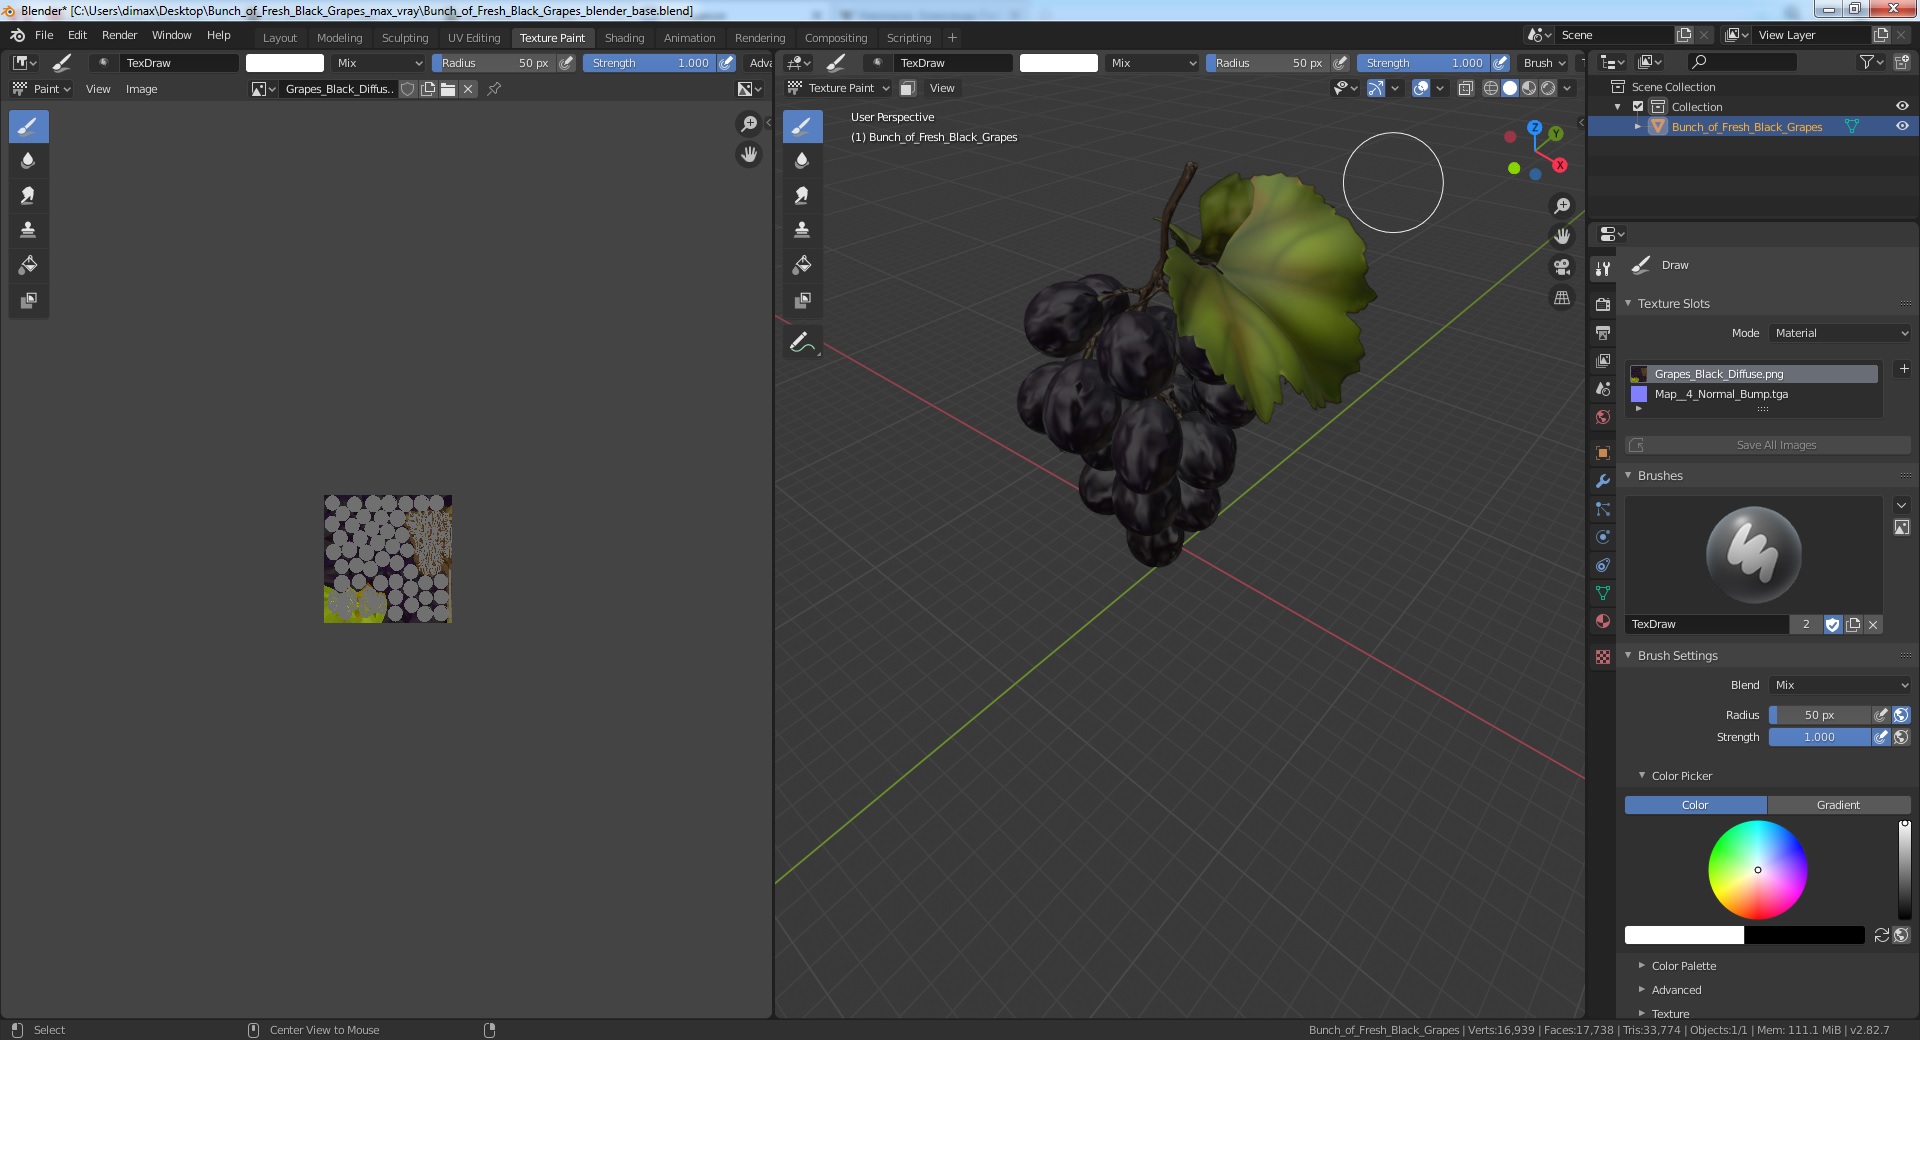Select the Fill tool in 3D viewport toolbar
1920x1158 pixels.
pyautogui.click(x=802, y=265)
